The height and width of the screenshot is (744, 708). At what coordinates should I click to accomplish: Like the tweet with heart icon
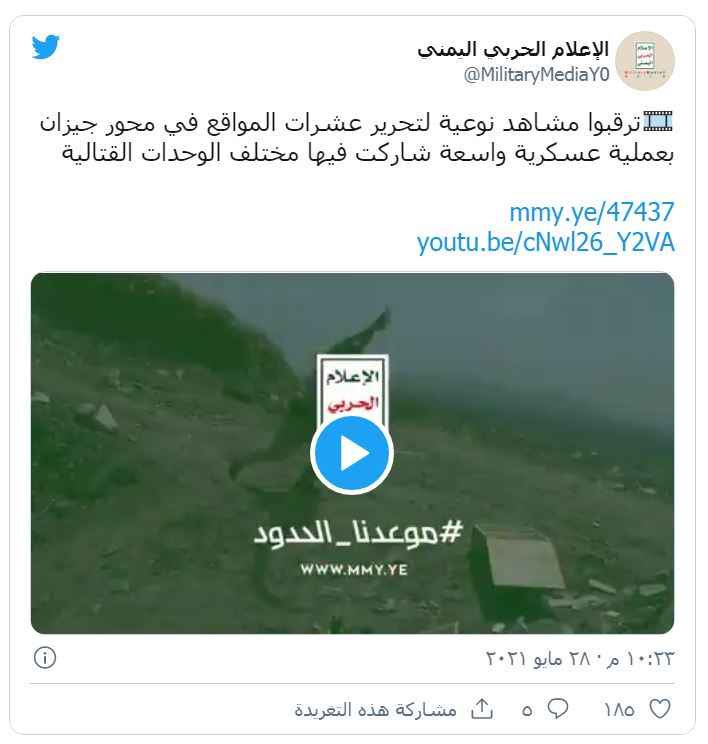tap(660, 709)
